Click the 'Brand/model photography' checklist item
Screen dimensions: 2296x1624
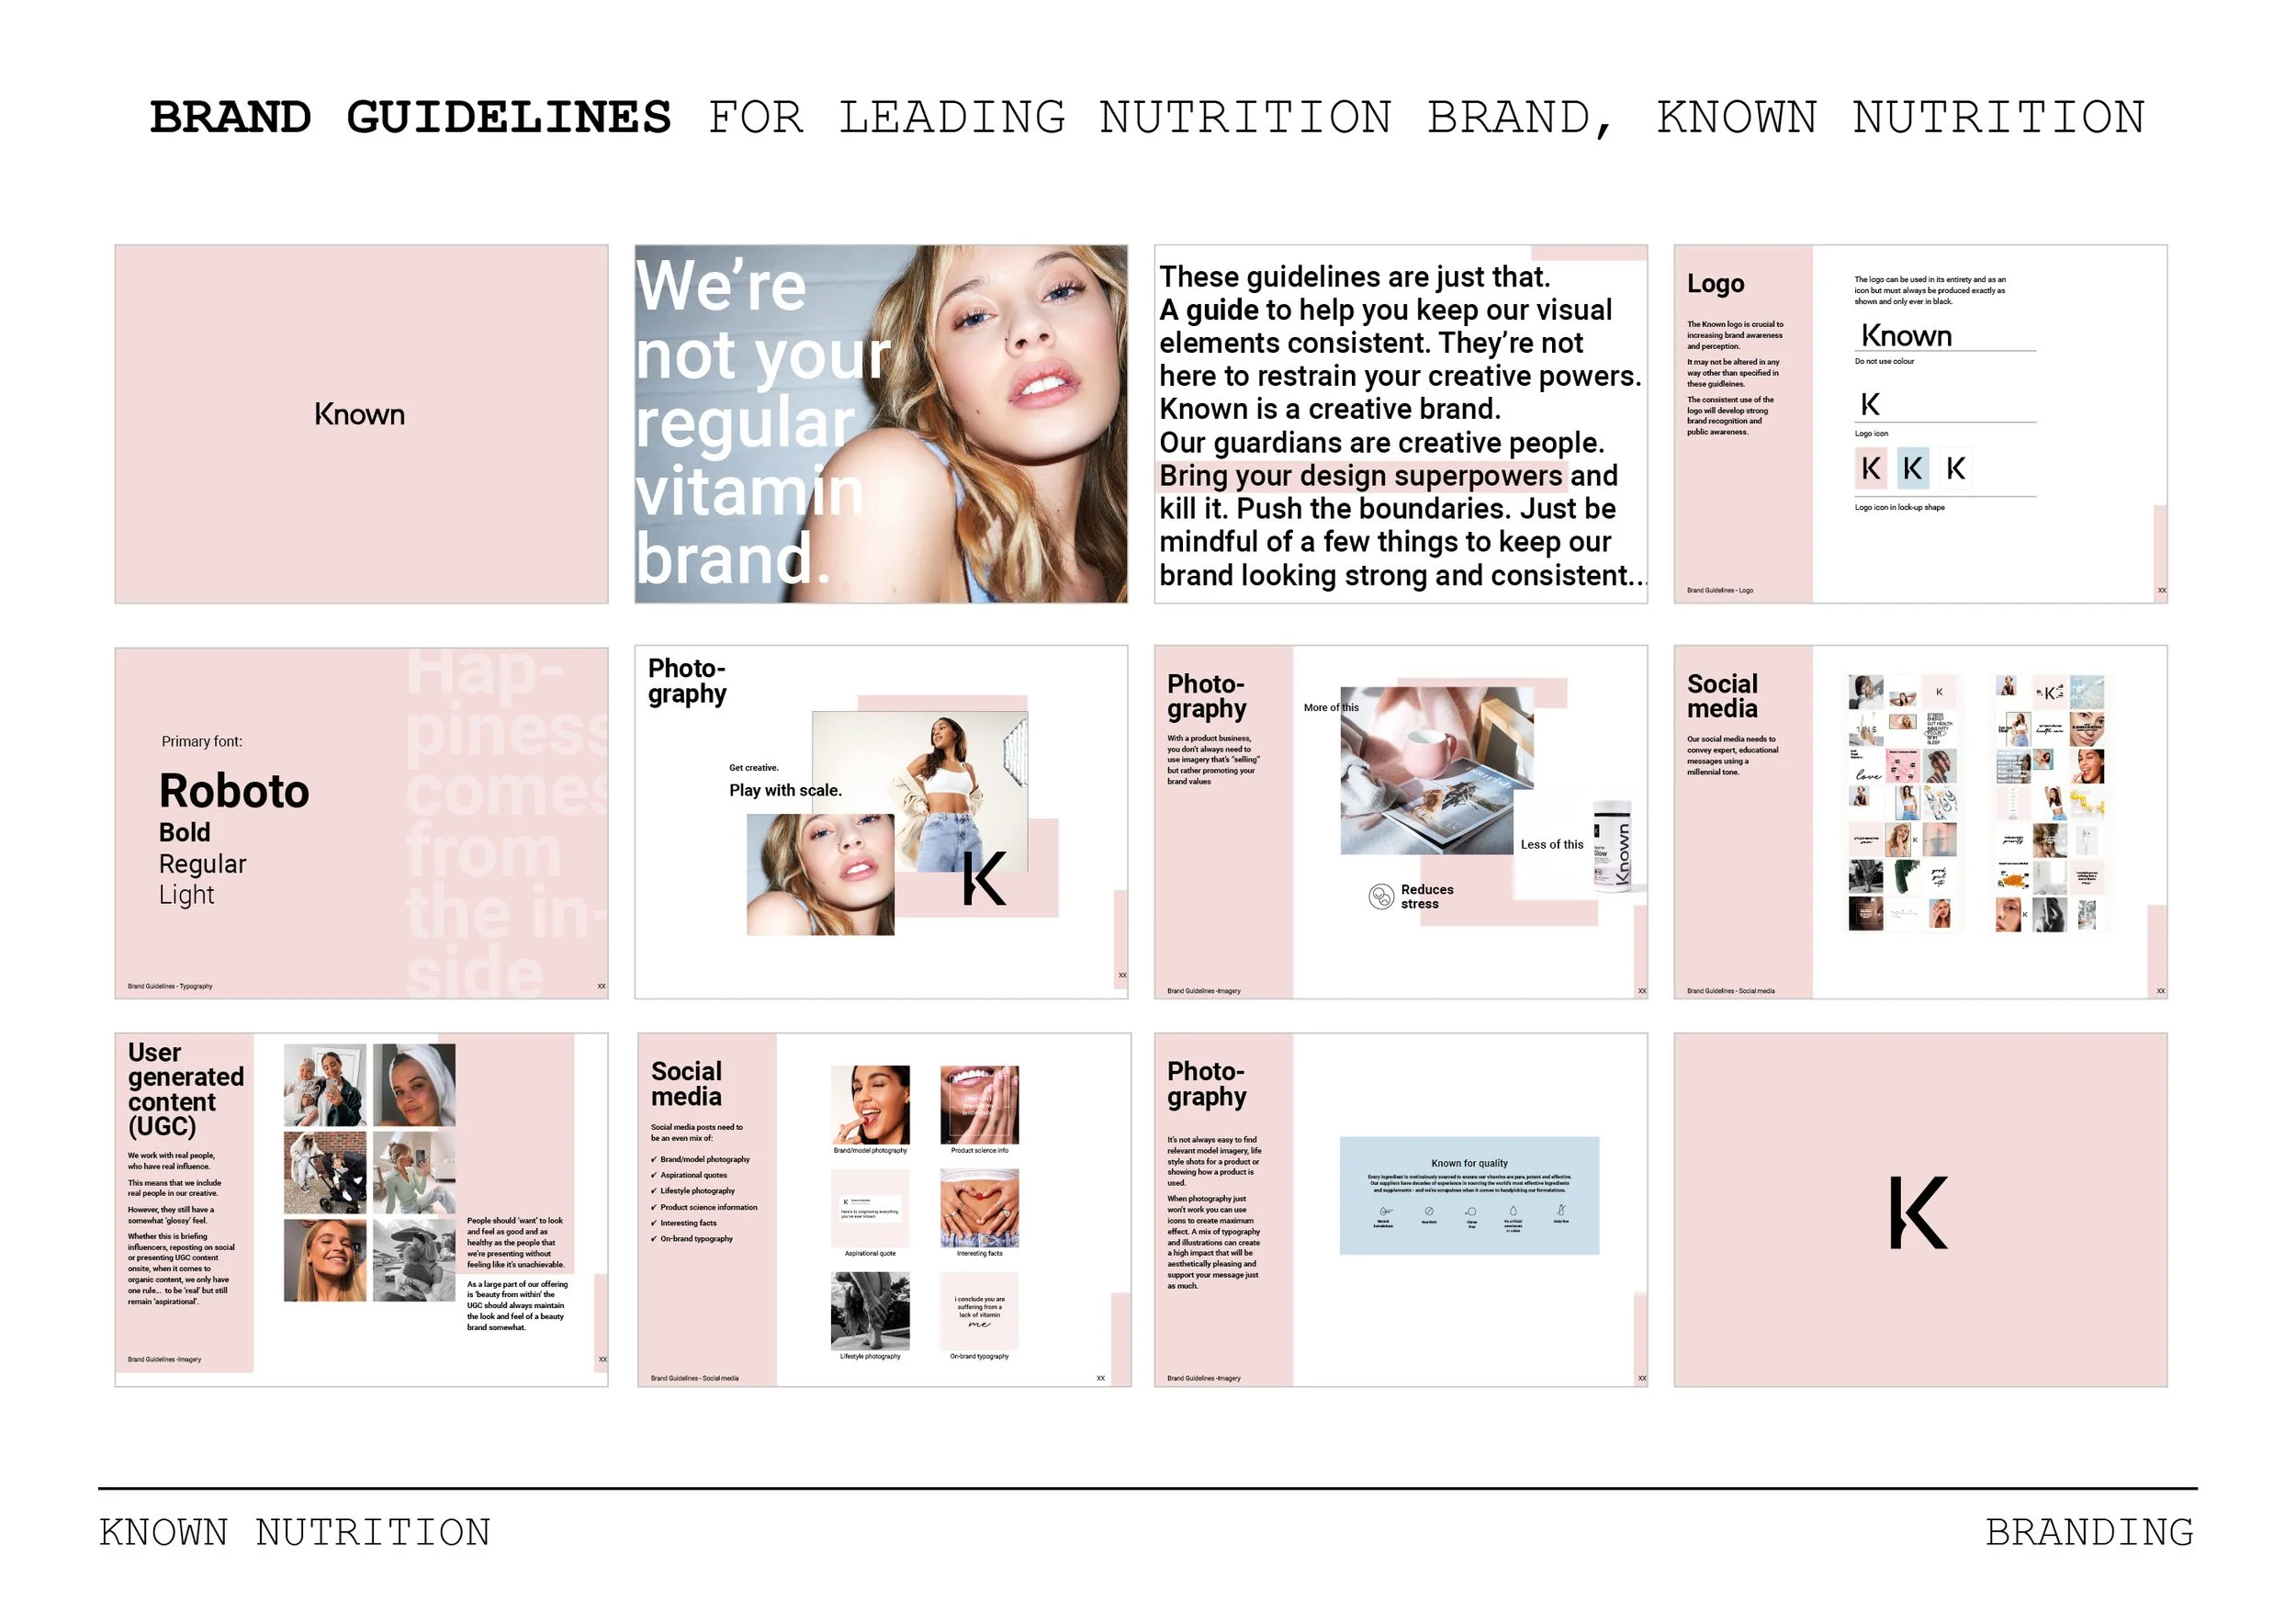pos(704,1159)
